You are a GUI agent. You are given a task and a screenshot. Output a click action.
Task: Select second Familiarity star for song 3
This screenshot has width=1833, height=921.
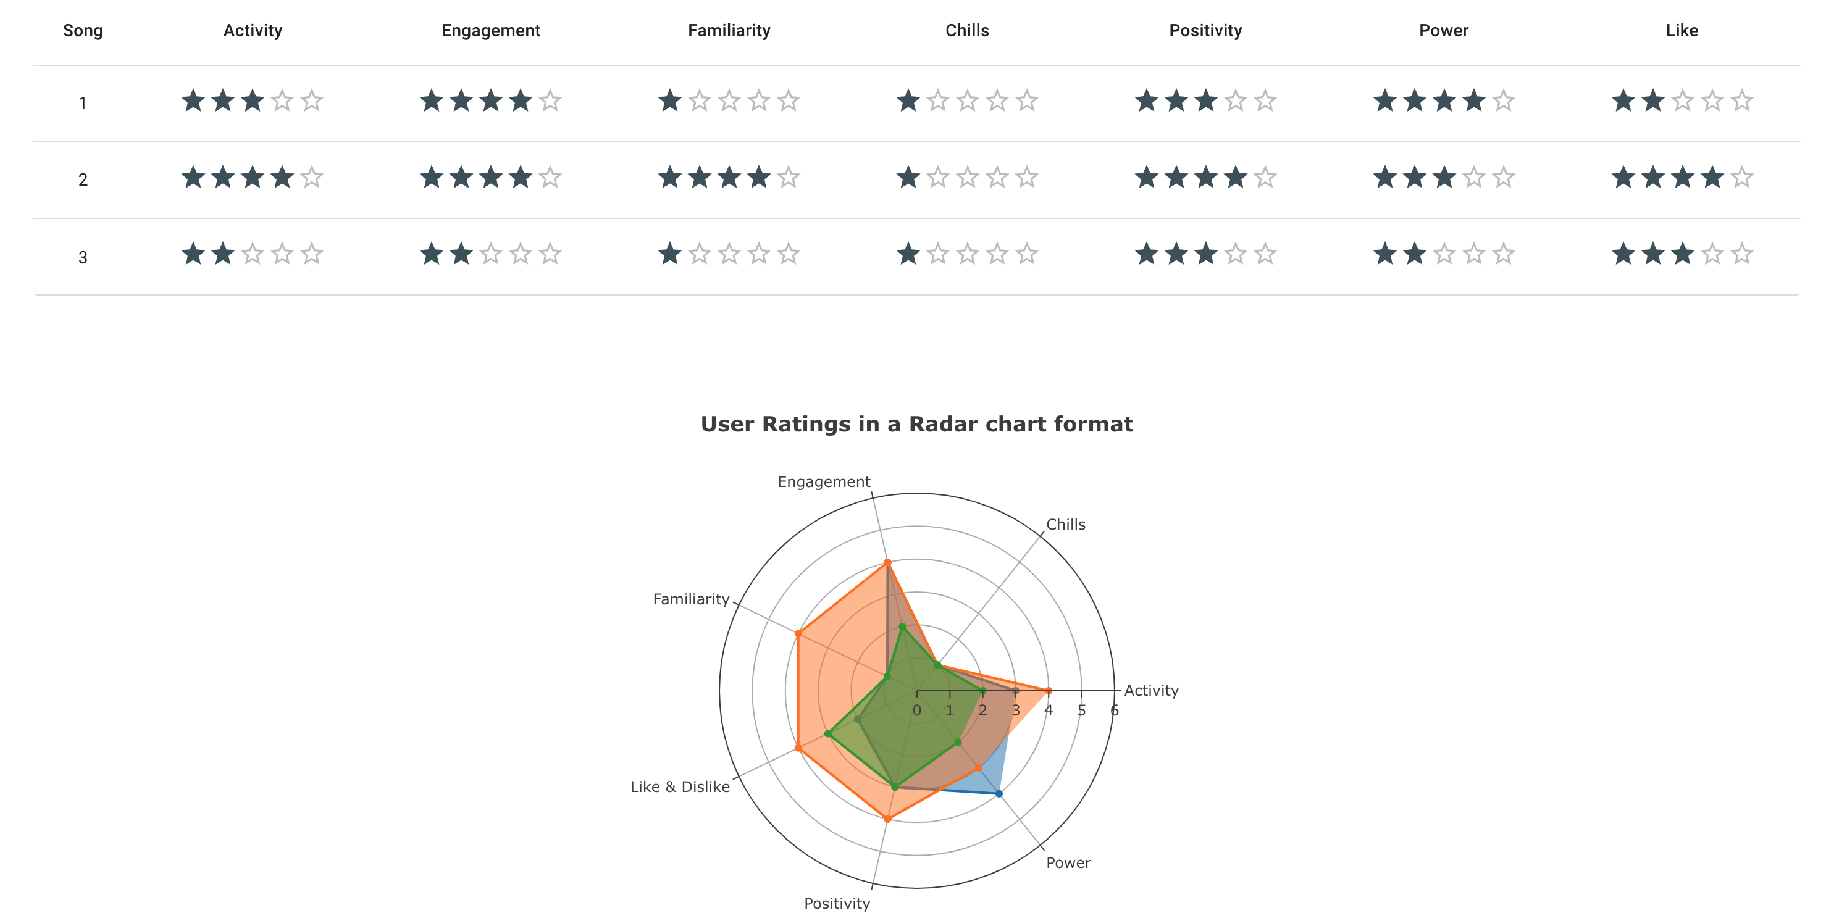pos(700,254)
